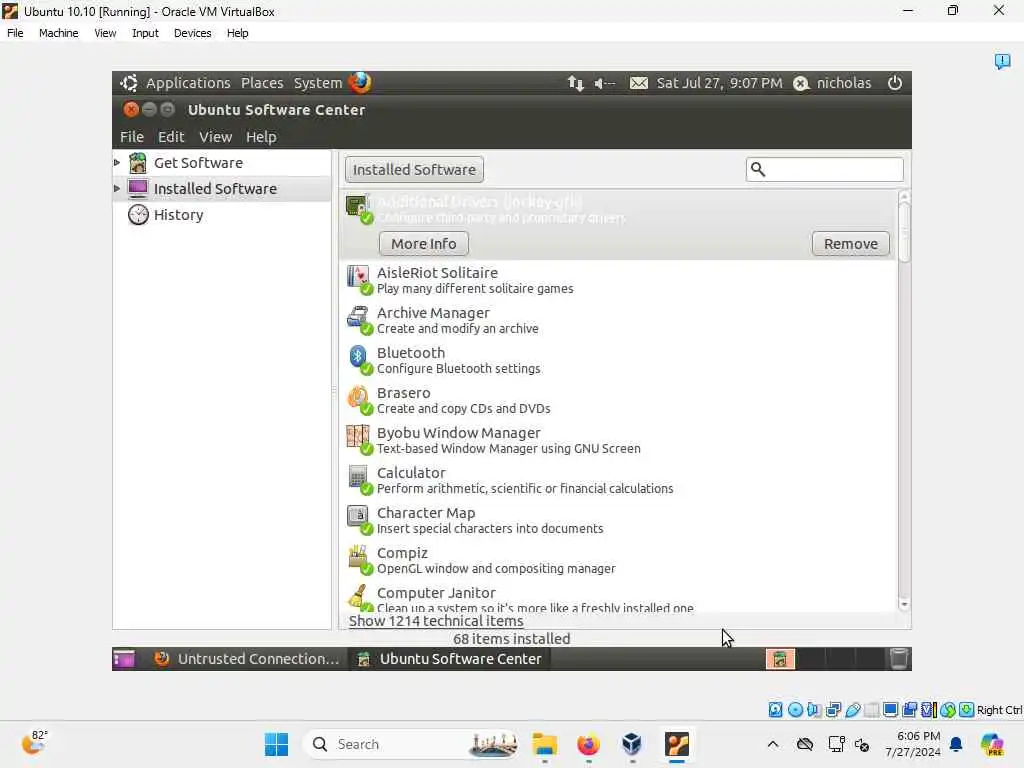Image resolution: width=1024 pixels, height=768 pixels.
Task: Click Remove for Additional Drivers
Action: click(850, 244)
